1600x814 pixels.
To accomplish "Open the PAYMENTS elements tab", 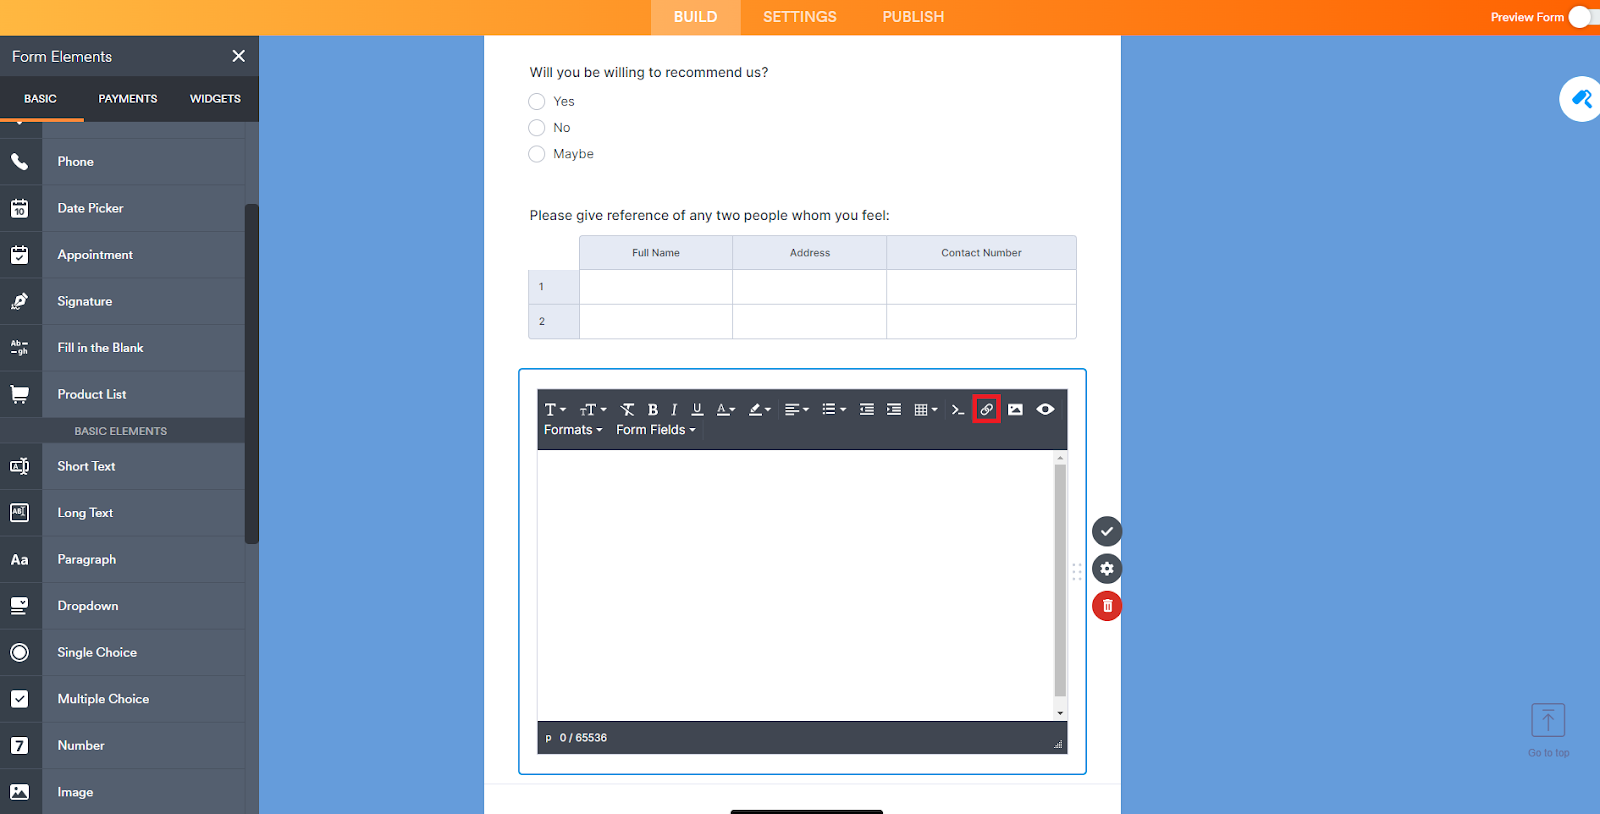I will coord(128,99).
